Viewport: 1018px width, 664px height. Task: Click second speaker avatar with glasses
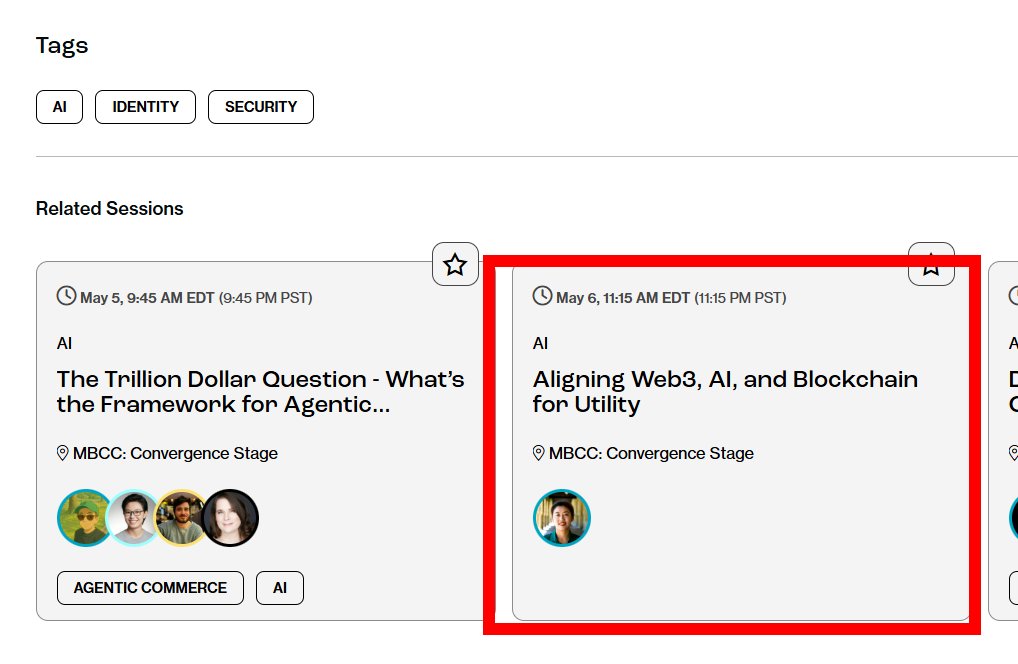point(133,518)
